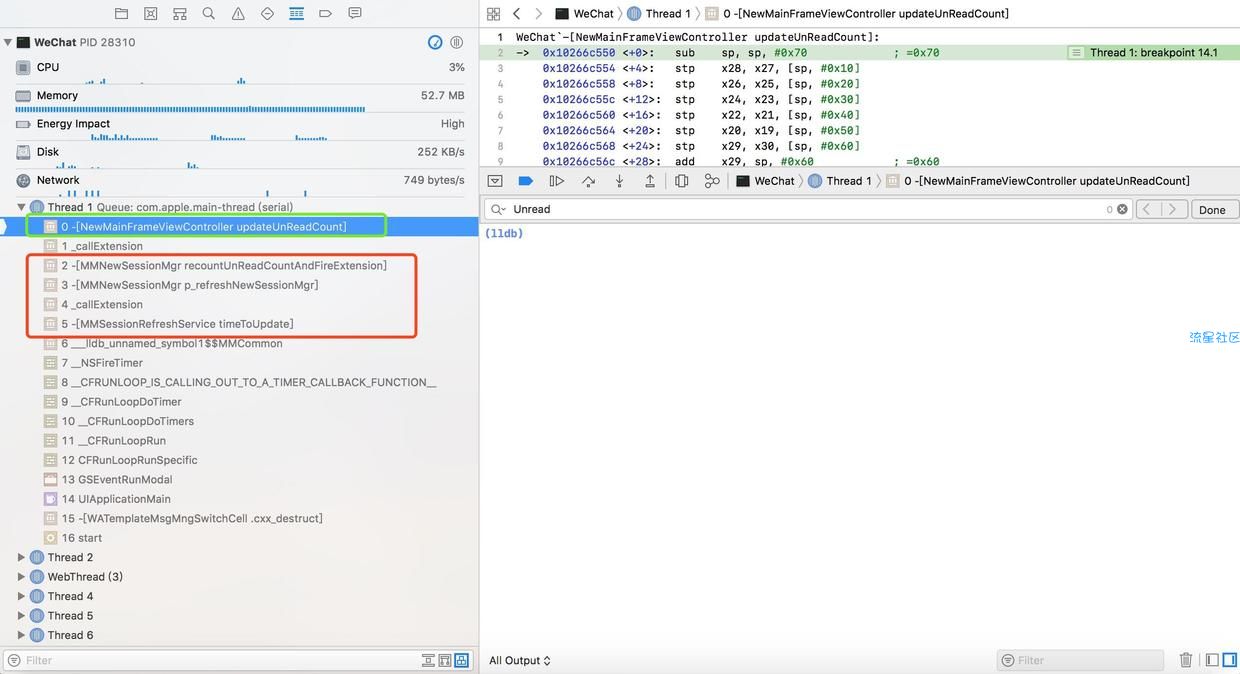
Task: Collapse the WeChat process disclosure triangle
Action: coord(8,42)
